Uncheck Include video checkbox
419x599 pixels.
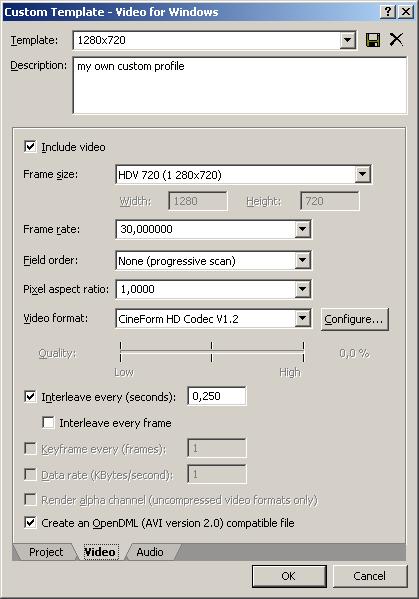[30, 147]
